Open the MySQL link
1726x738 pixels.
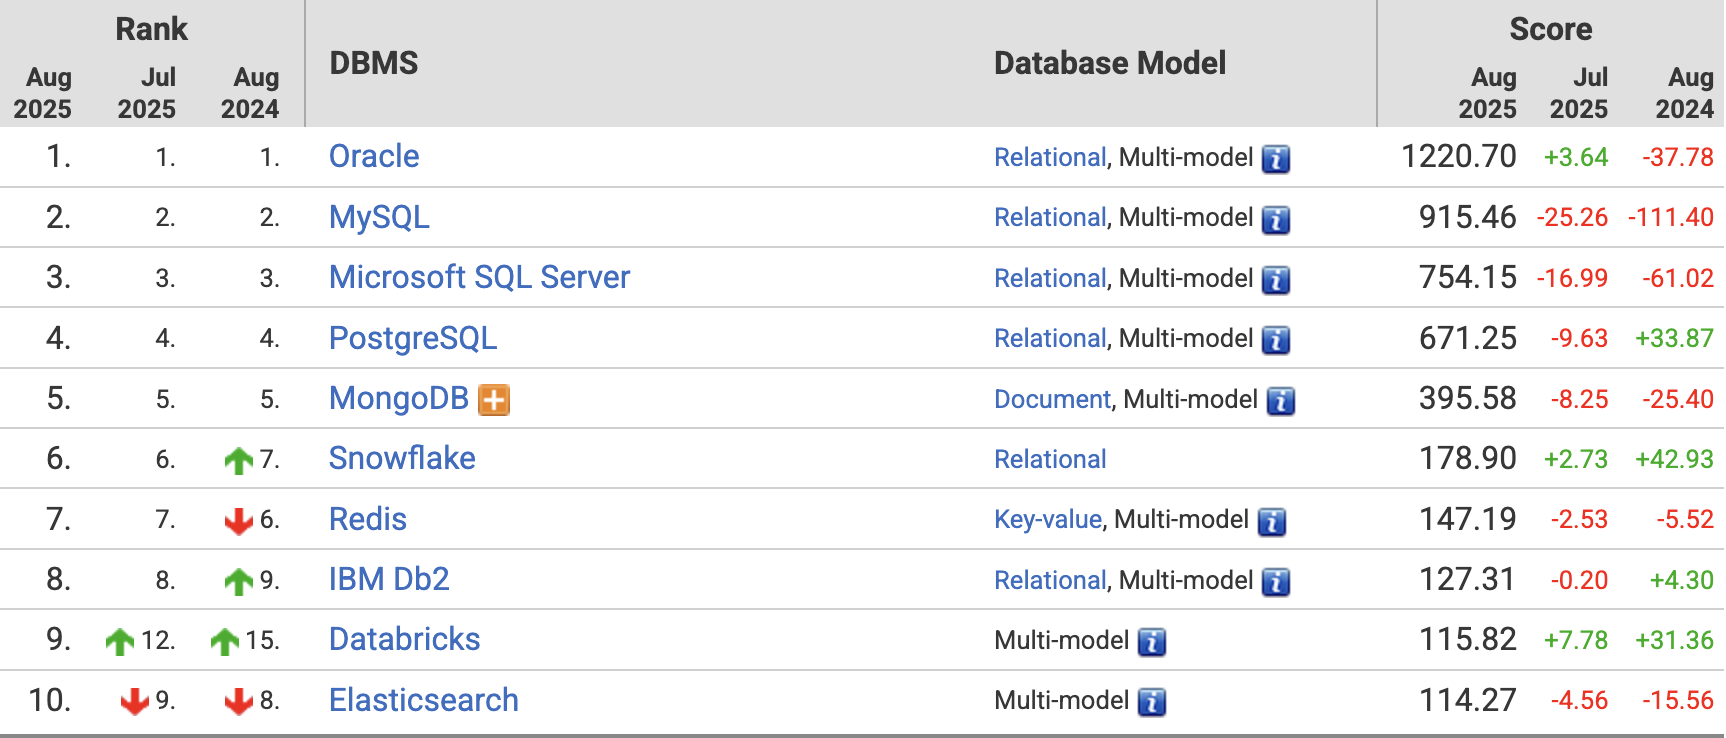(379, 217)
